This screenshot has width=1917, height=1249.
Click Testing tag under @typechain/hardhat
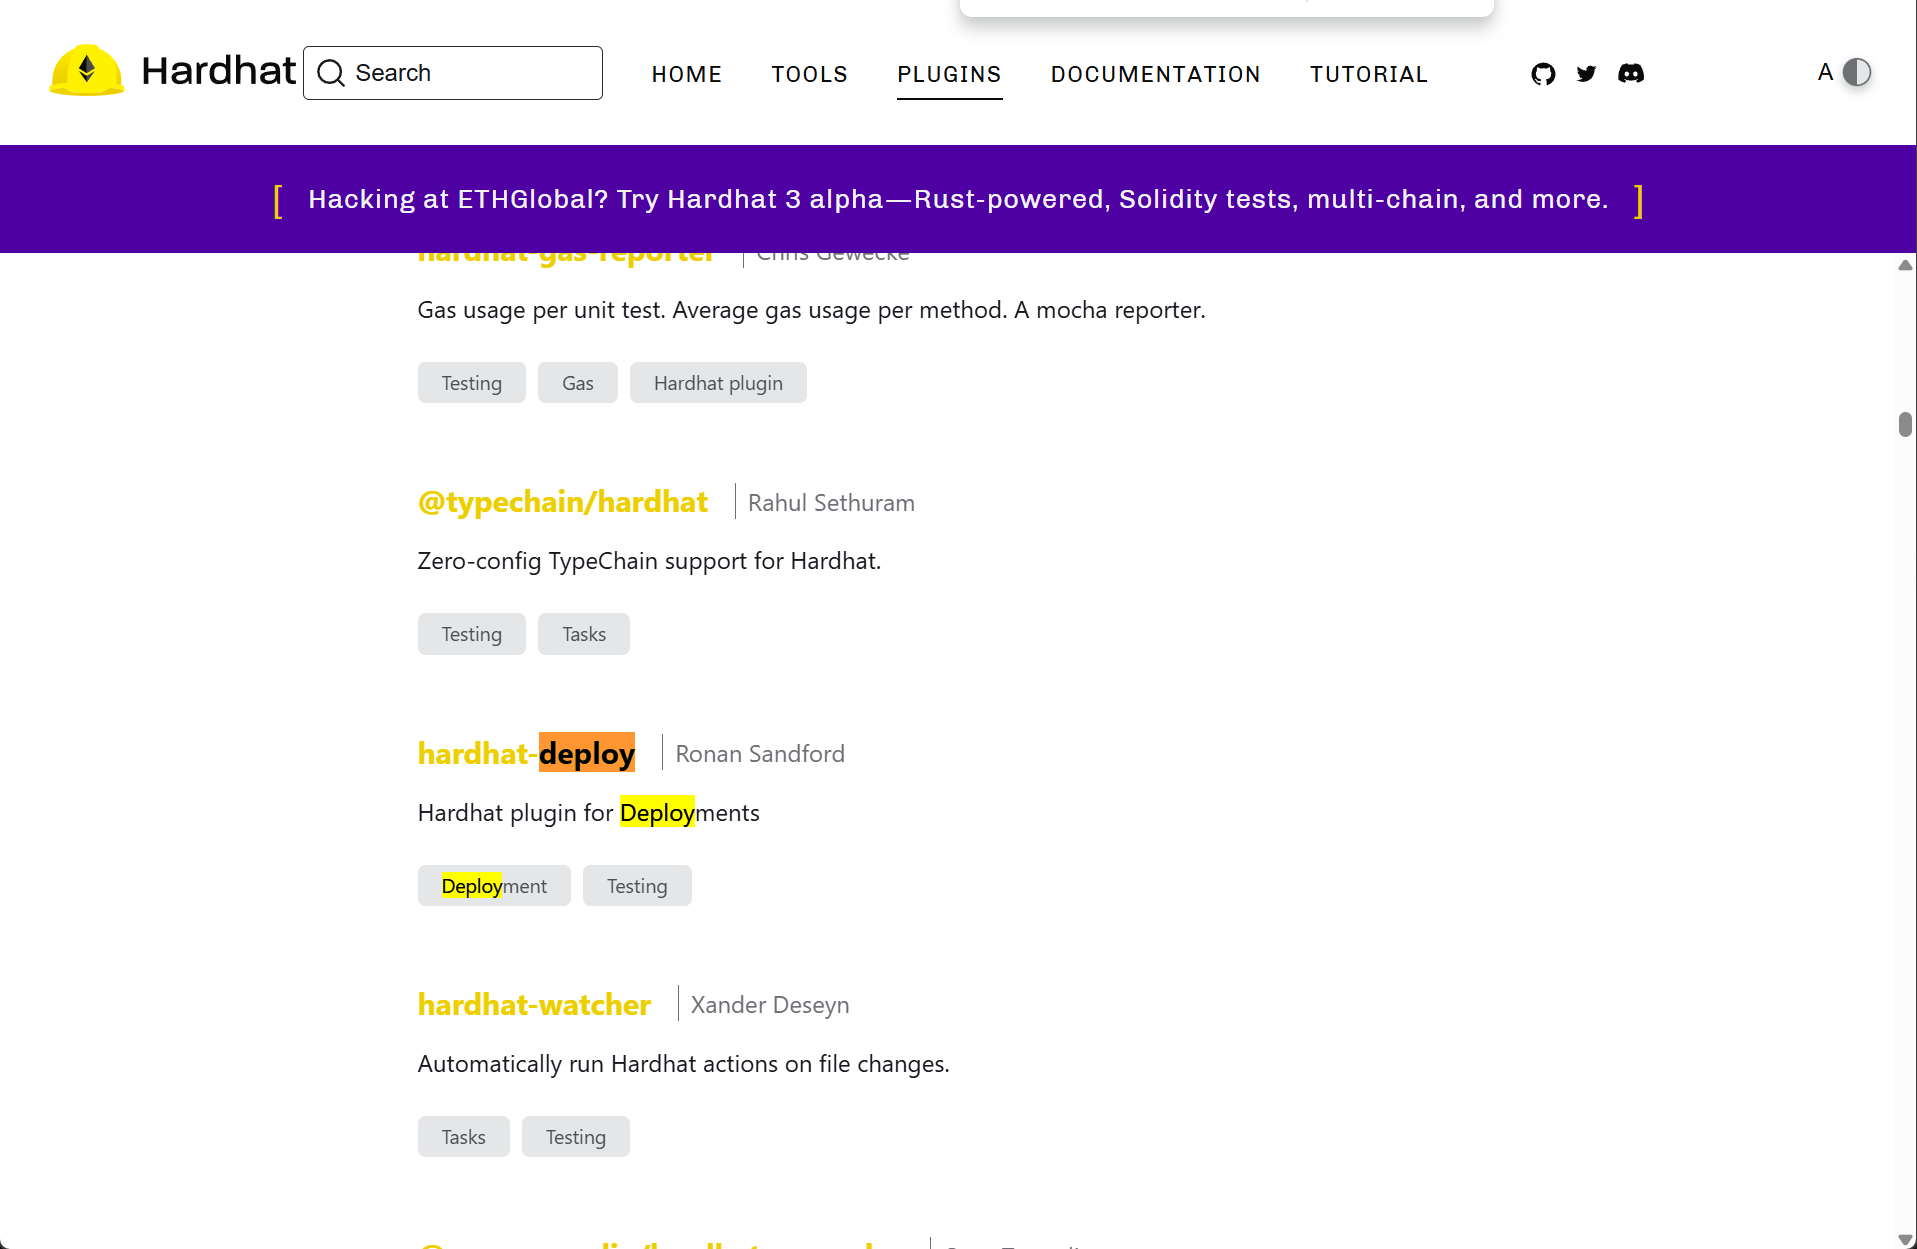(x=472, y=634)
